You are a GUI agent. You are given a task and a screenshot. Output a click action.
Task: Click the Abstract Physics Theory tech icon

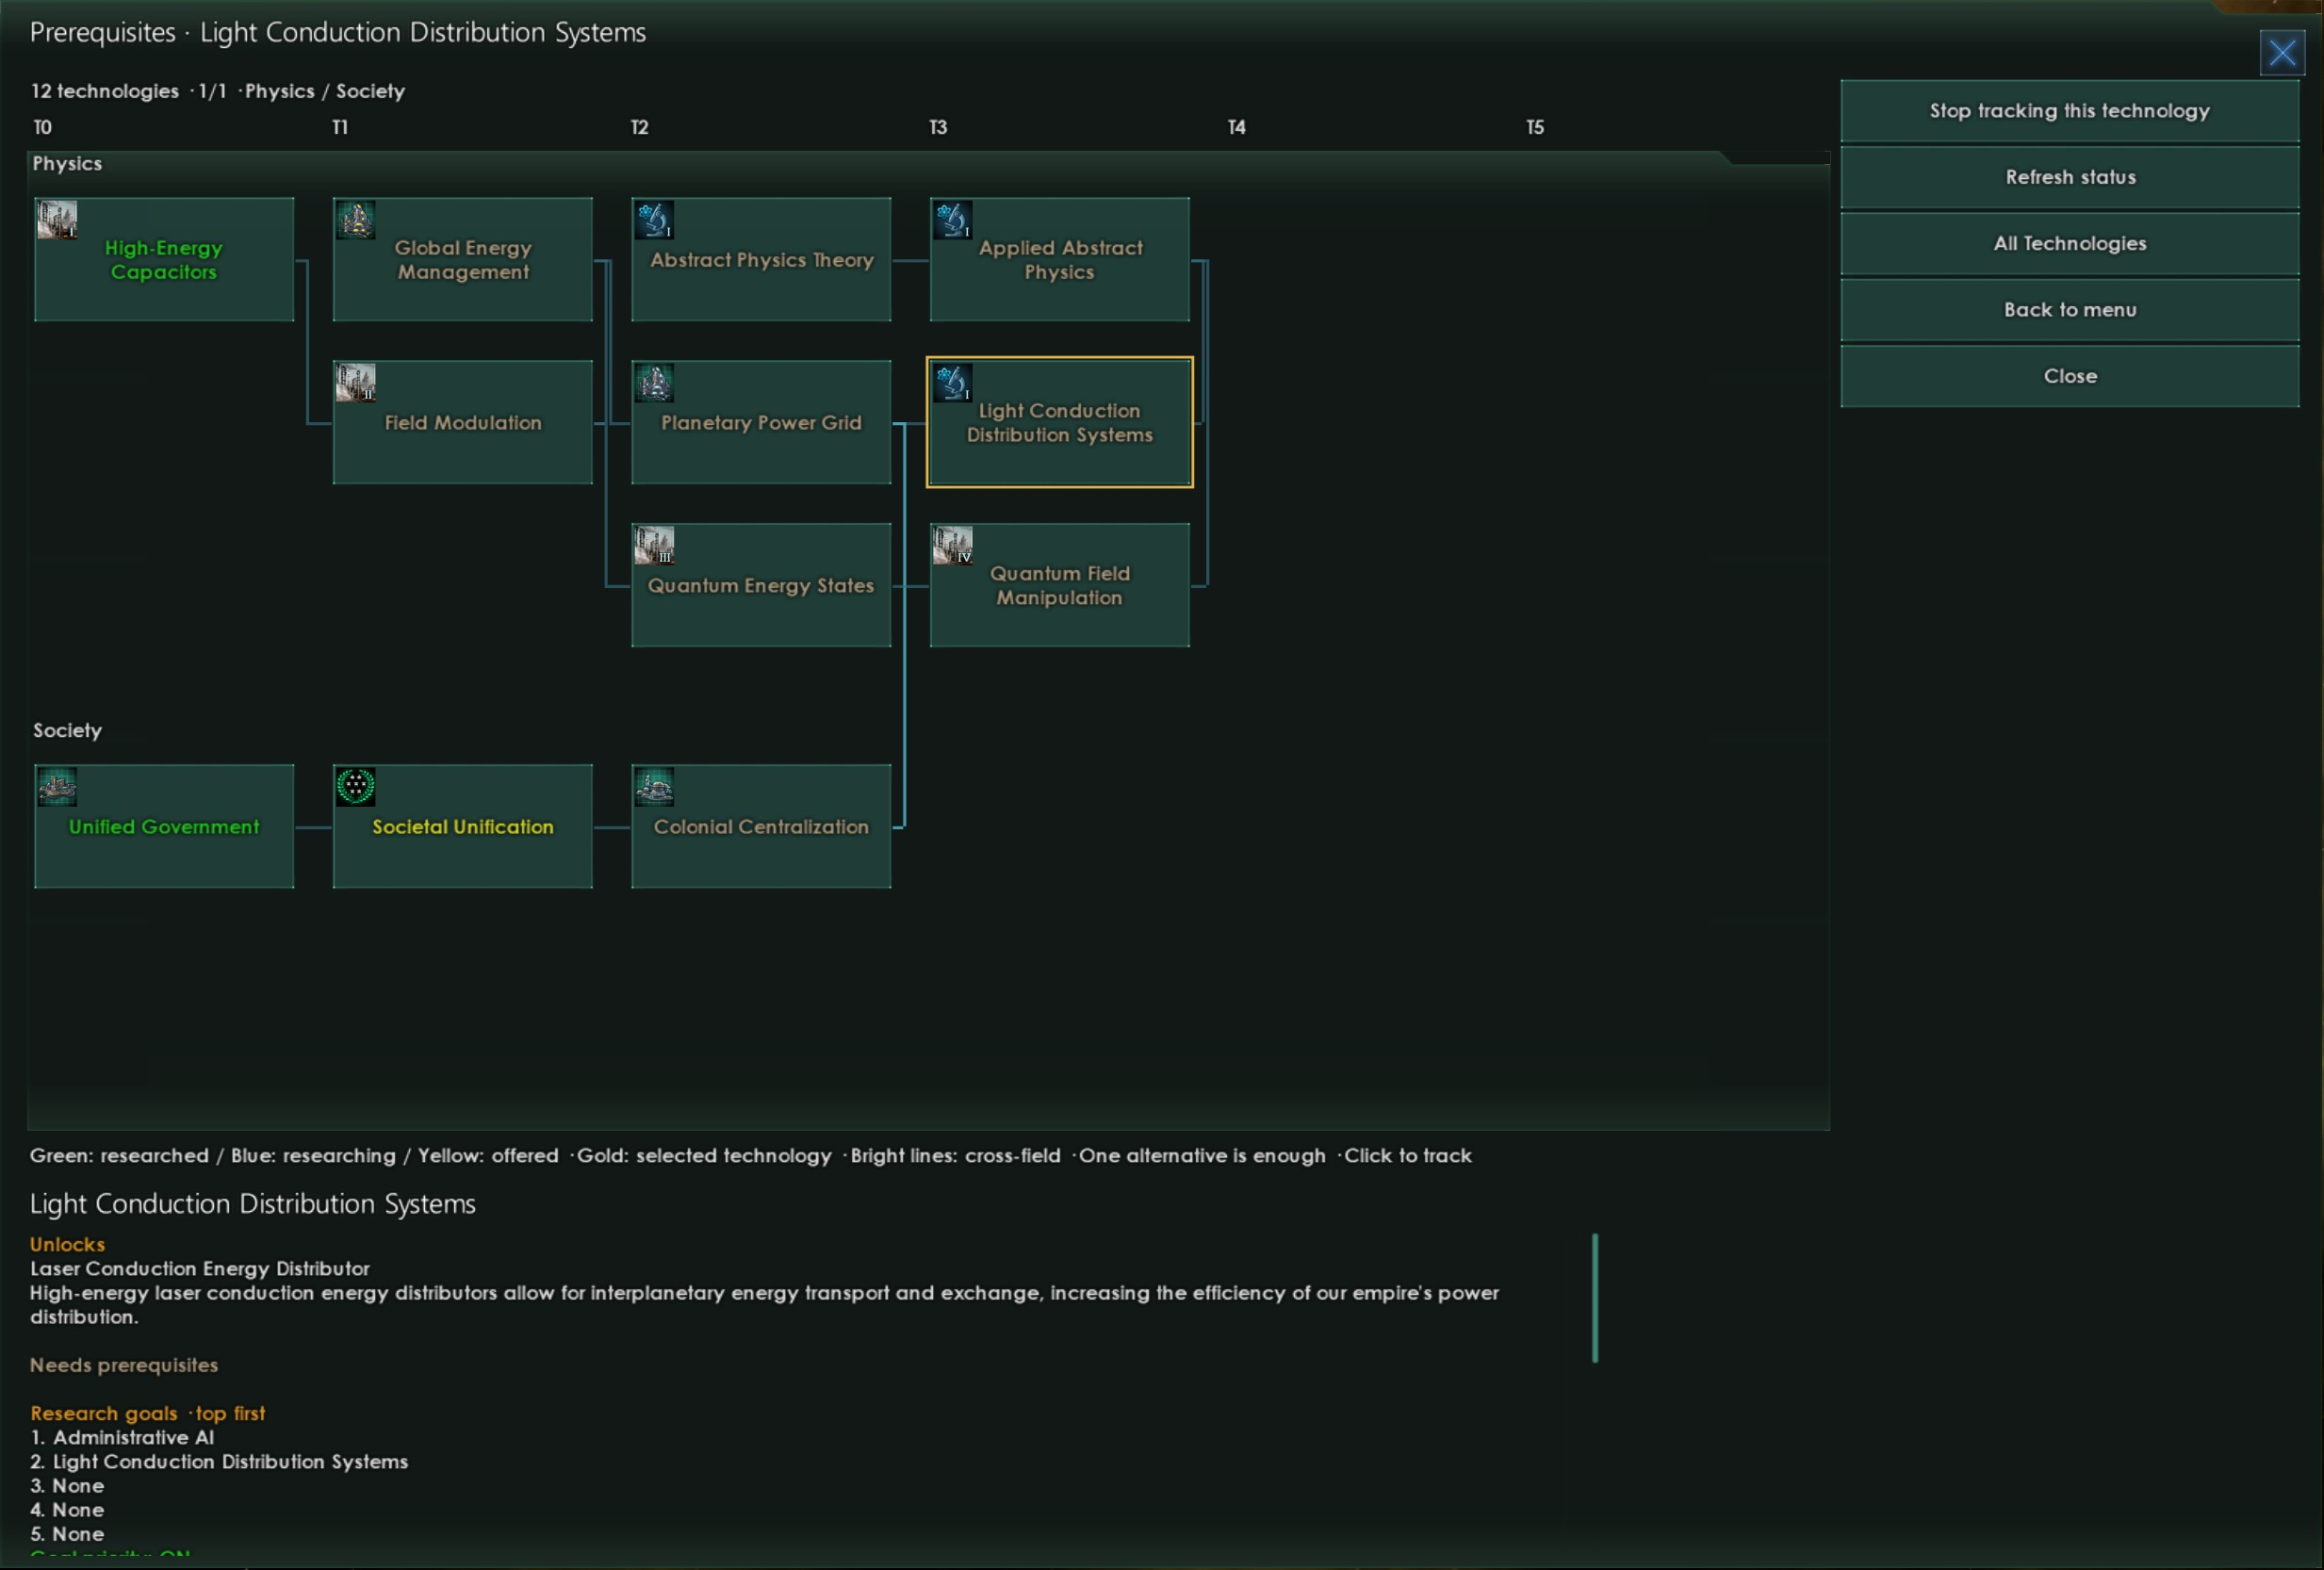654,220
